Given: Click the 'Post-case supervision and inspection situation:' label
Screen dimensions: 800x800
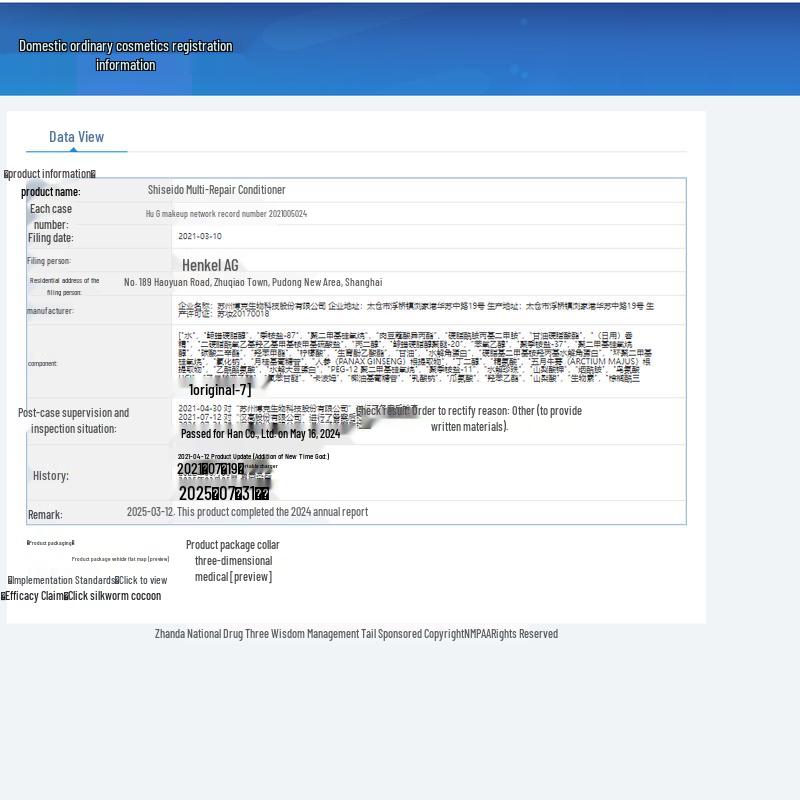Looking at the screenshot, I should click(x=73, y=420).
